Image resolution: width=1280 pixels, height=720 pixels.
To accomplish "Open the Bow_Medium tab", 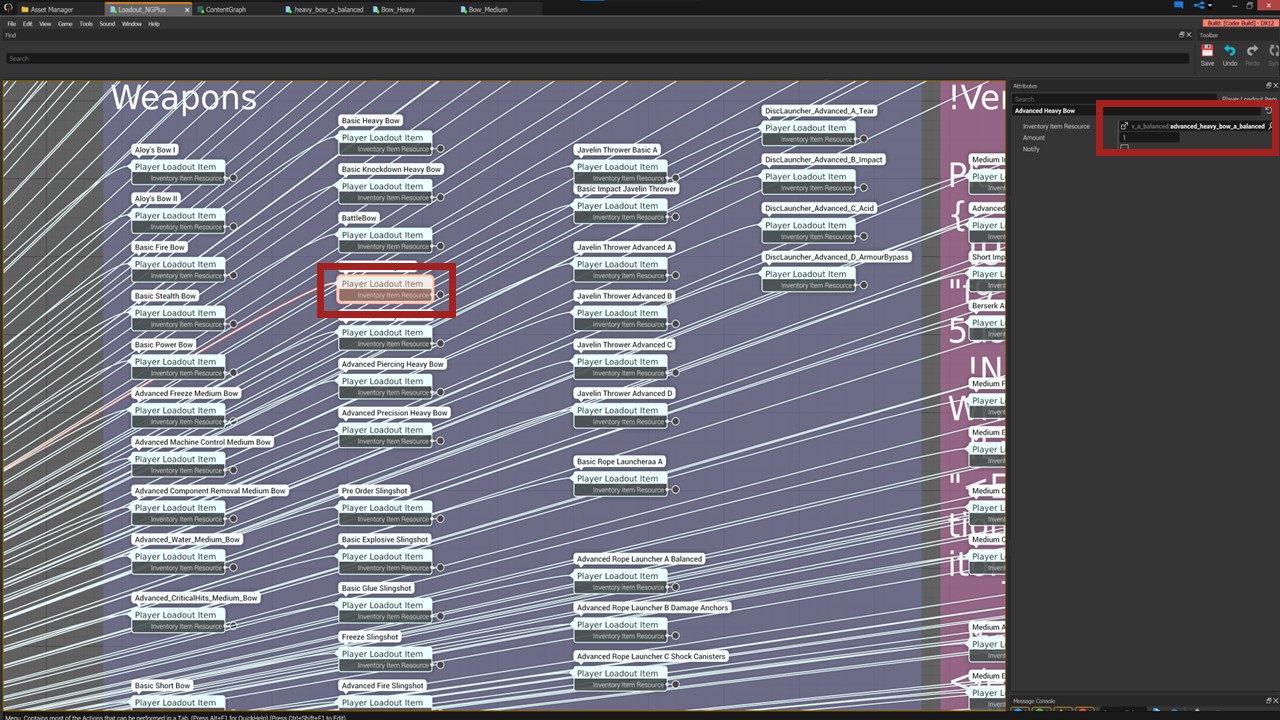I will click(488, 9).
